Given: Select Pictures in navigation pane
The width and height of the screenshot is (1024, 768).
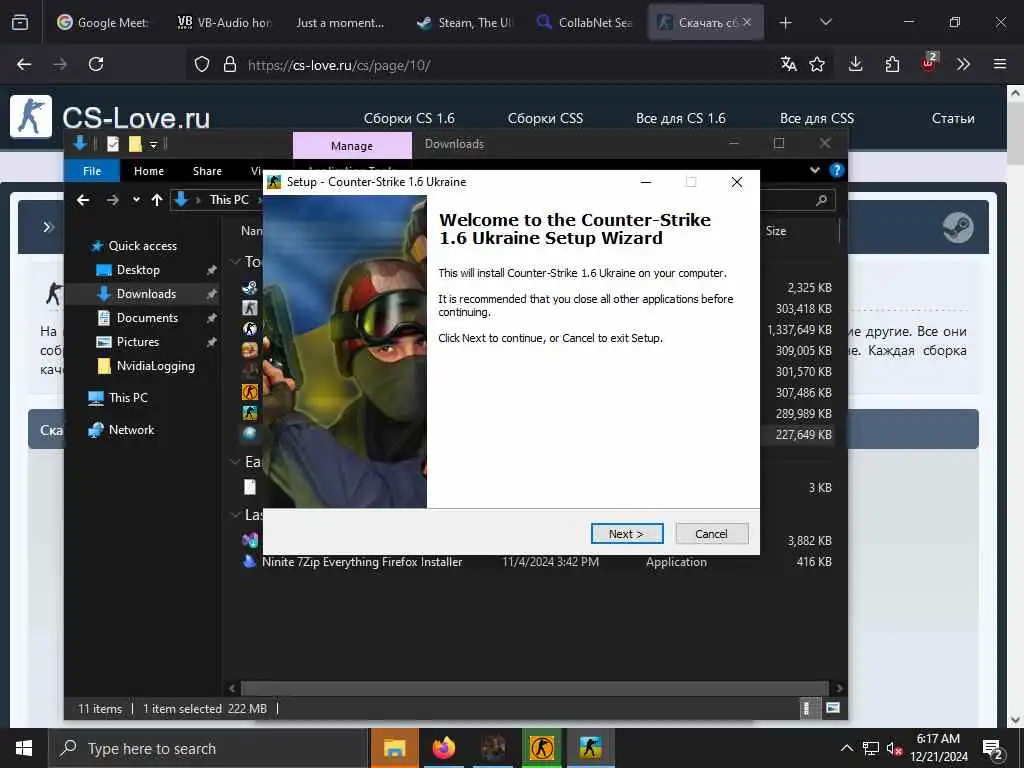Looking at the screenshot, I should coord(138,342).
